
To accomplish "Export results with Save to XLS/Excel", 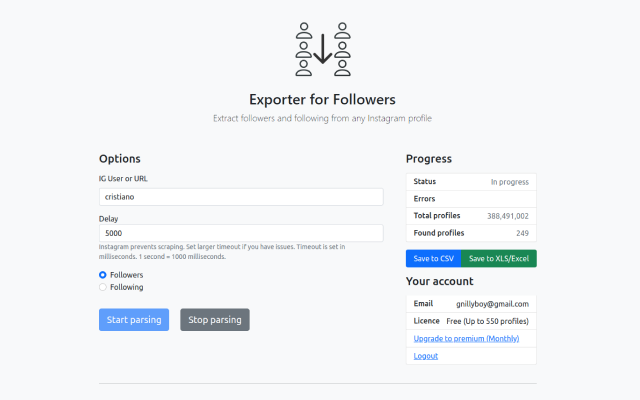I will (x=499, y=259).
